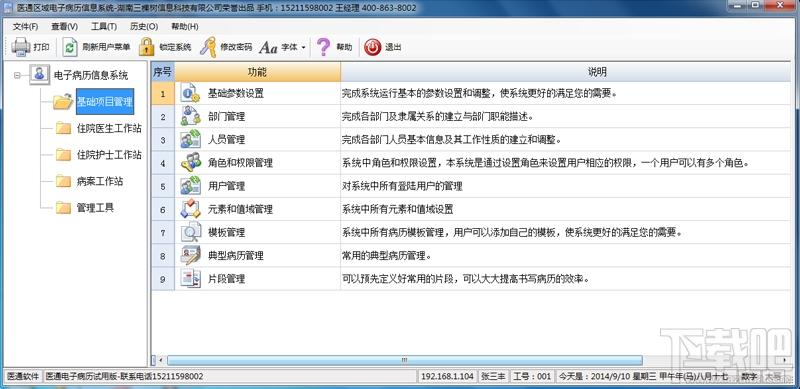Viewport: 800px width, 389px height.
Task: Select the 病案工作站 tree item
Action: coord(100,181)
